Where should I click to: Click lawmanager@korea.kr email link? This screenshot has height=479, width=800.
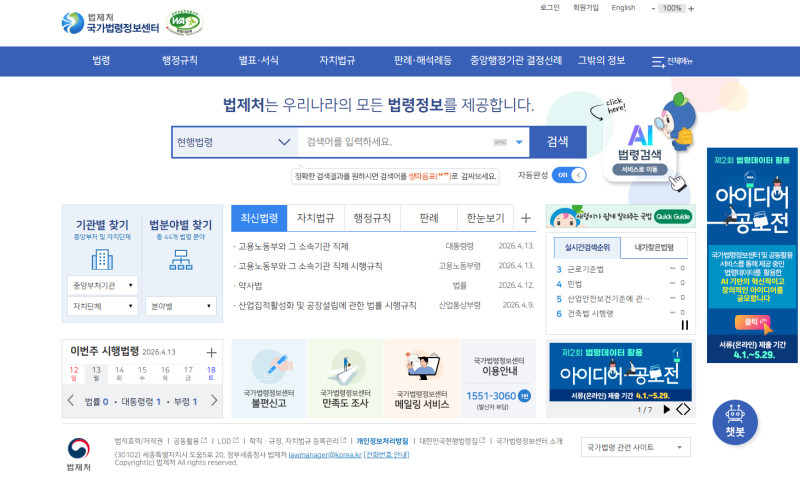(325, 455)
